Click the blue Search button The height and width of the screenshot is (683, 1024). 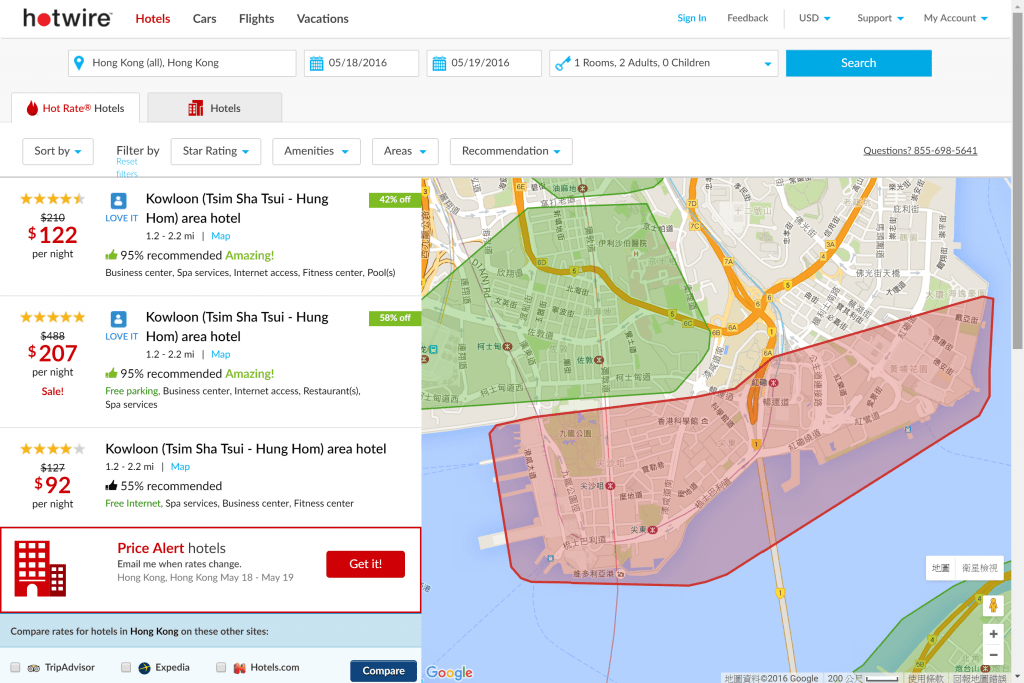click(x=858, y=63)
